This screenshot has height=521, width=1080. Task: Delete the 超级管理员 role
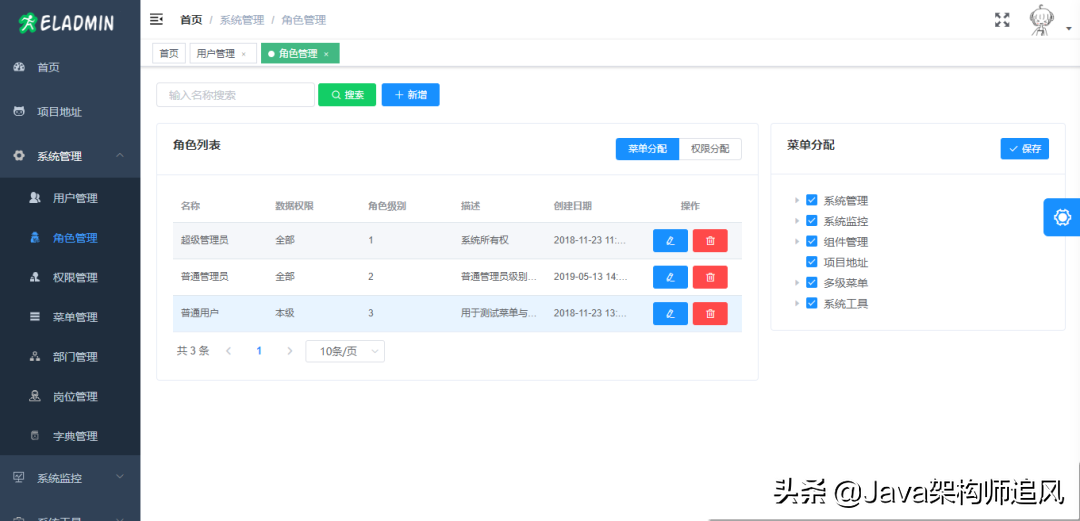pyautogui.click(x=710, y=241)
